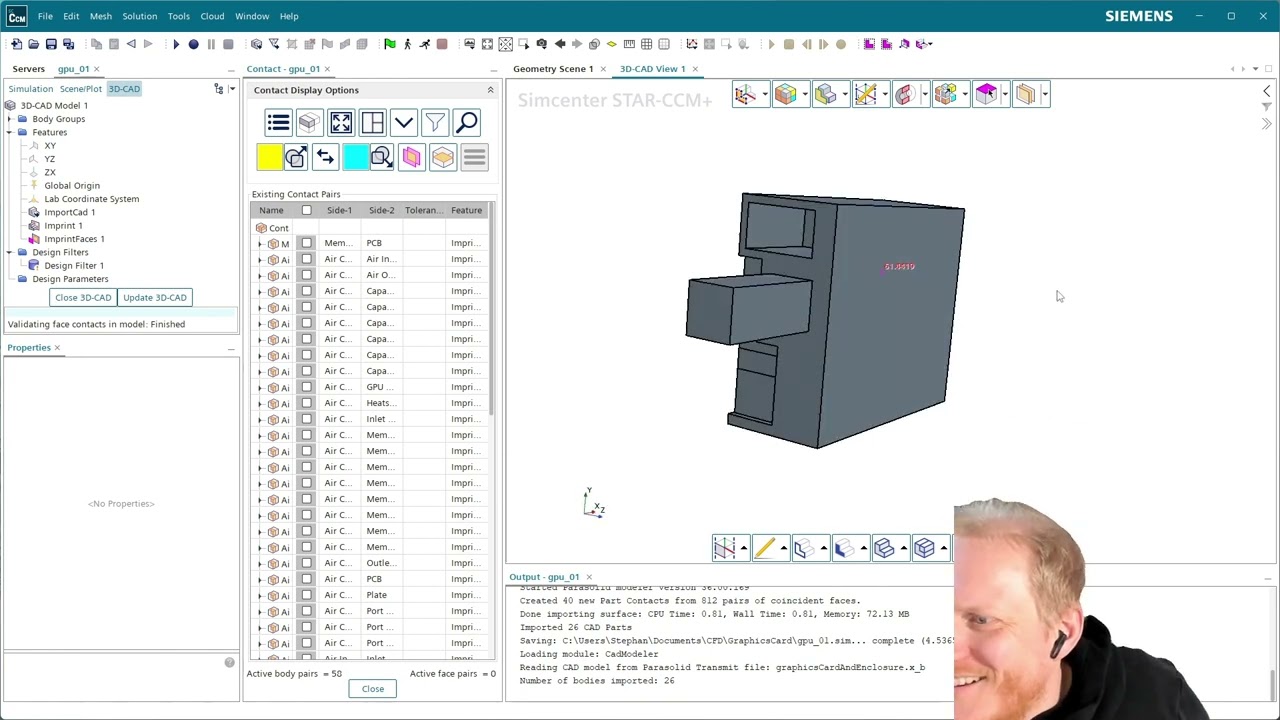The height and width of the screenshot is (720, 1280).
Task: Open dropdown arrow beside the section pages icon
Action: (1045, 95)
